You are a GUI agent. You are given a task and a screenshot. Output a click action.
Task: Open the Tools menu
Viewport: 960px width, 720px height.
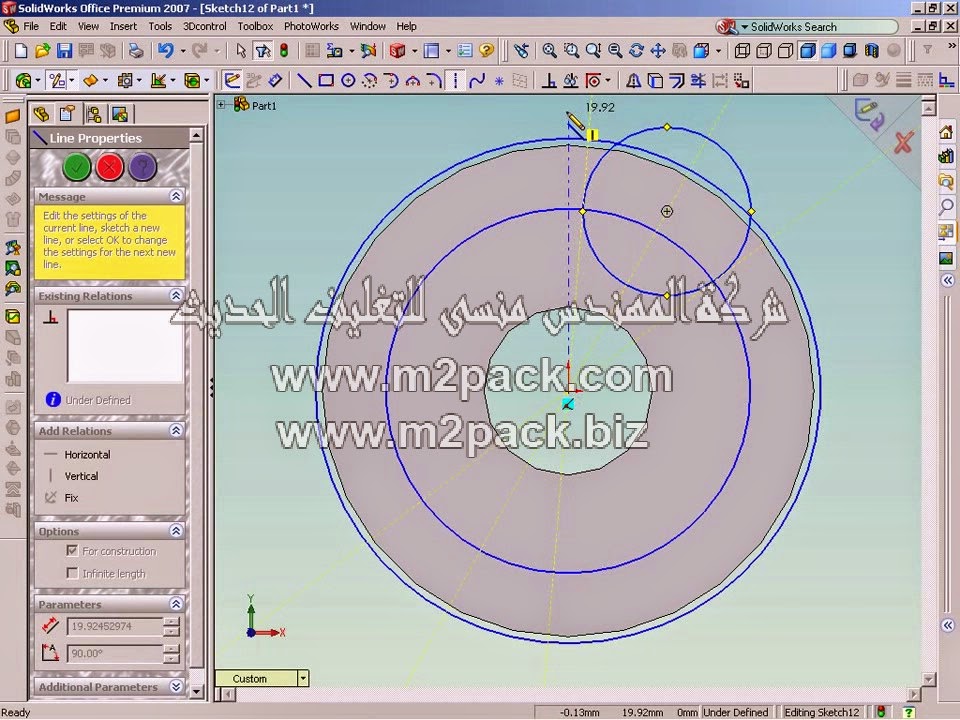160,26
